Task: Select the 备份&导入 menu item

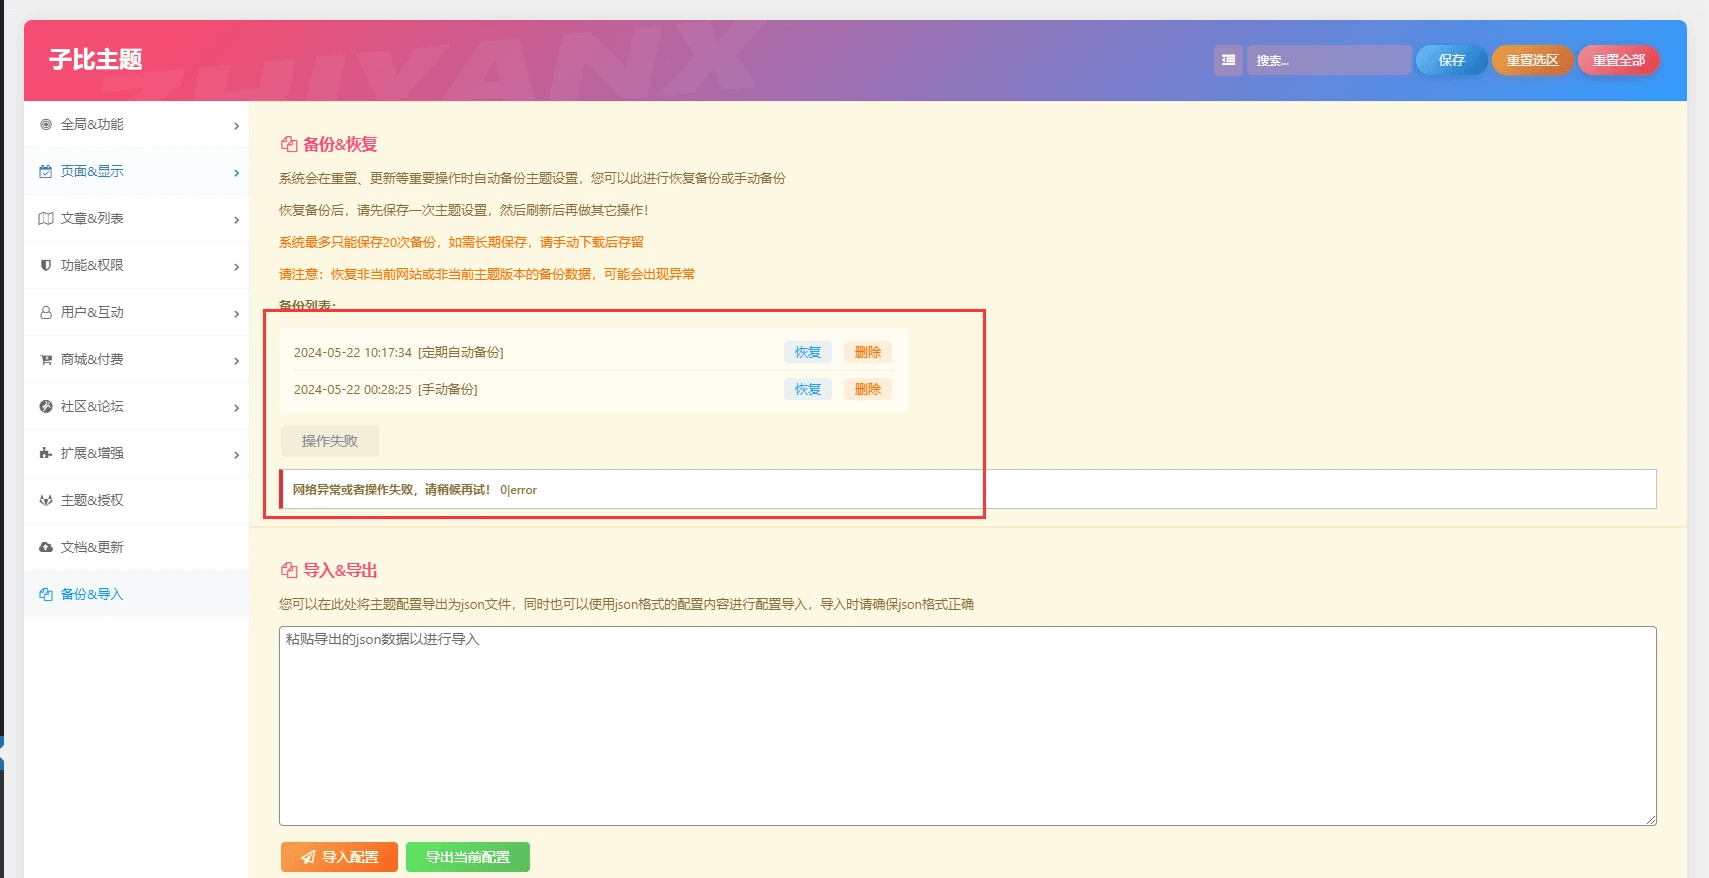Action: pos(136,595)
